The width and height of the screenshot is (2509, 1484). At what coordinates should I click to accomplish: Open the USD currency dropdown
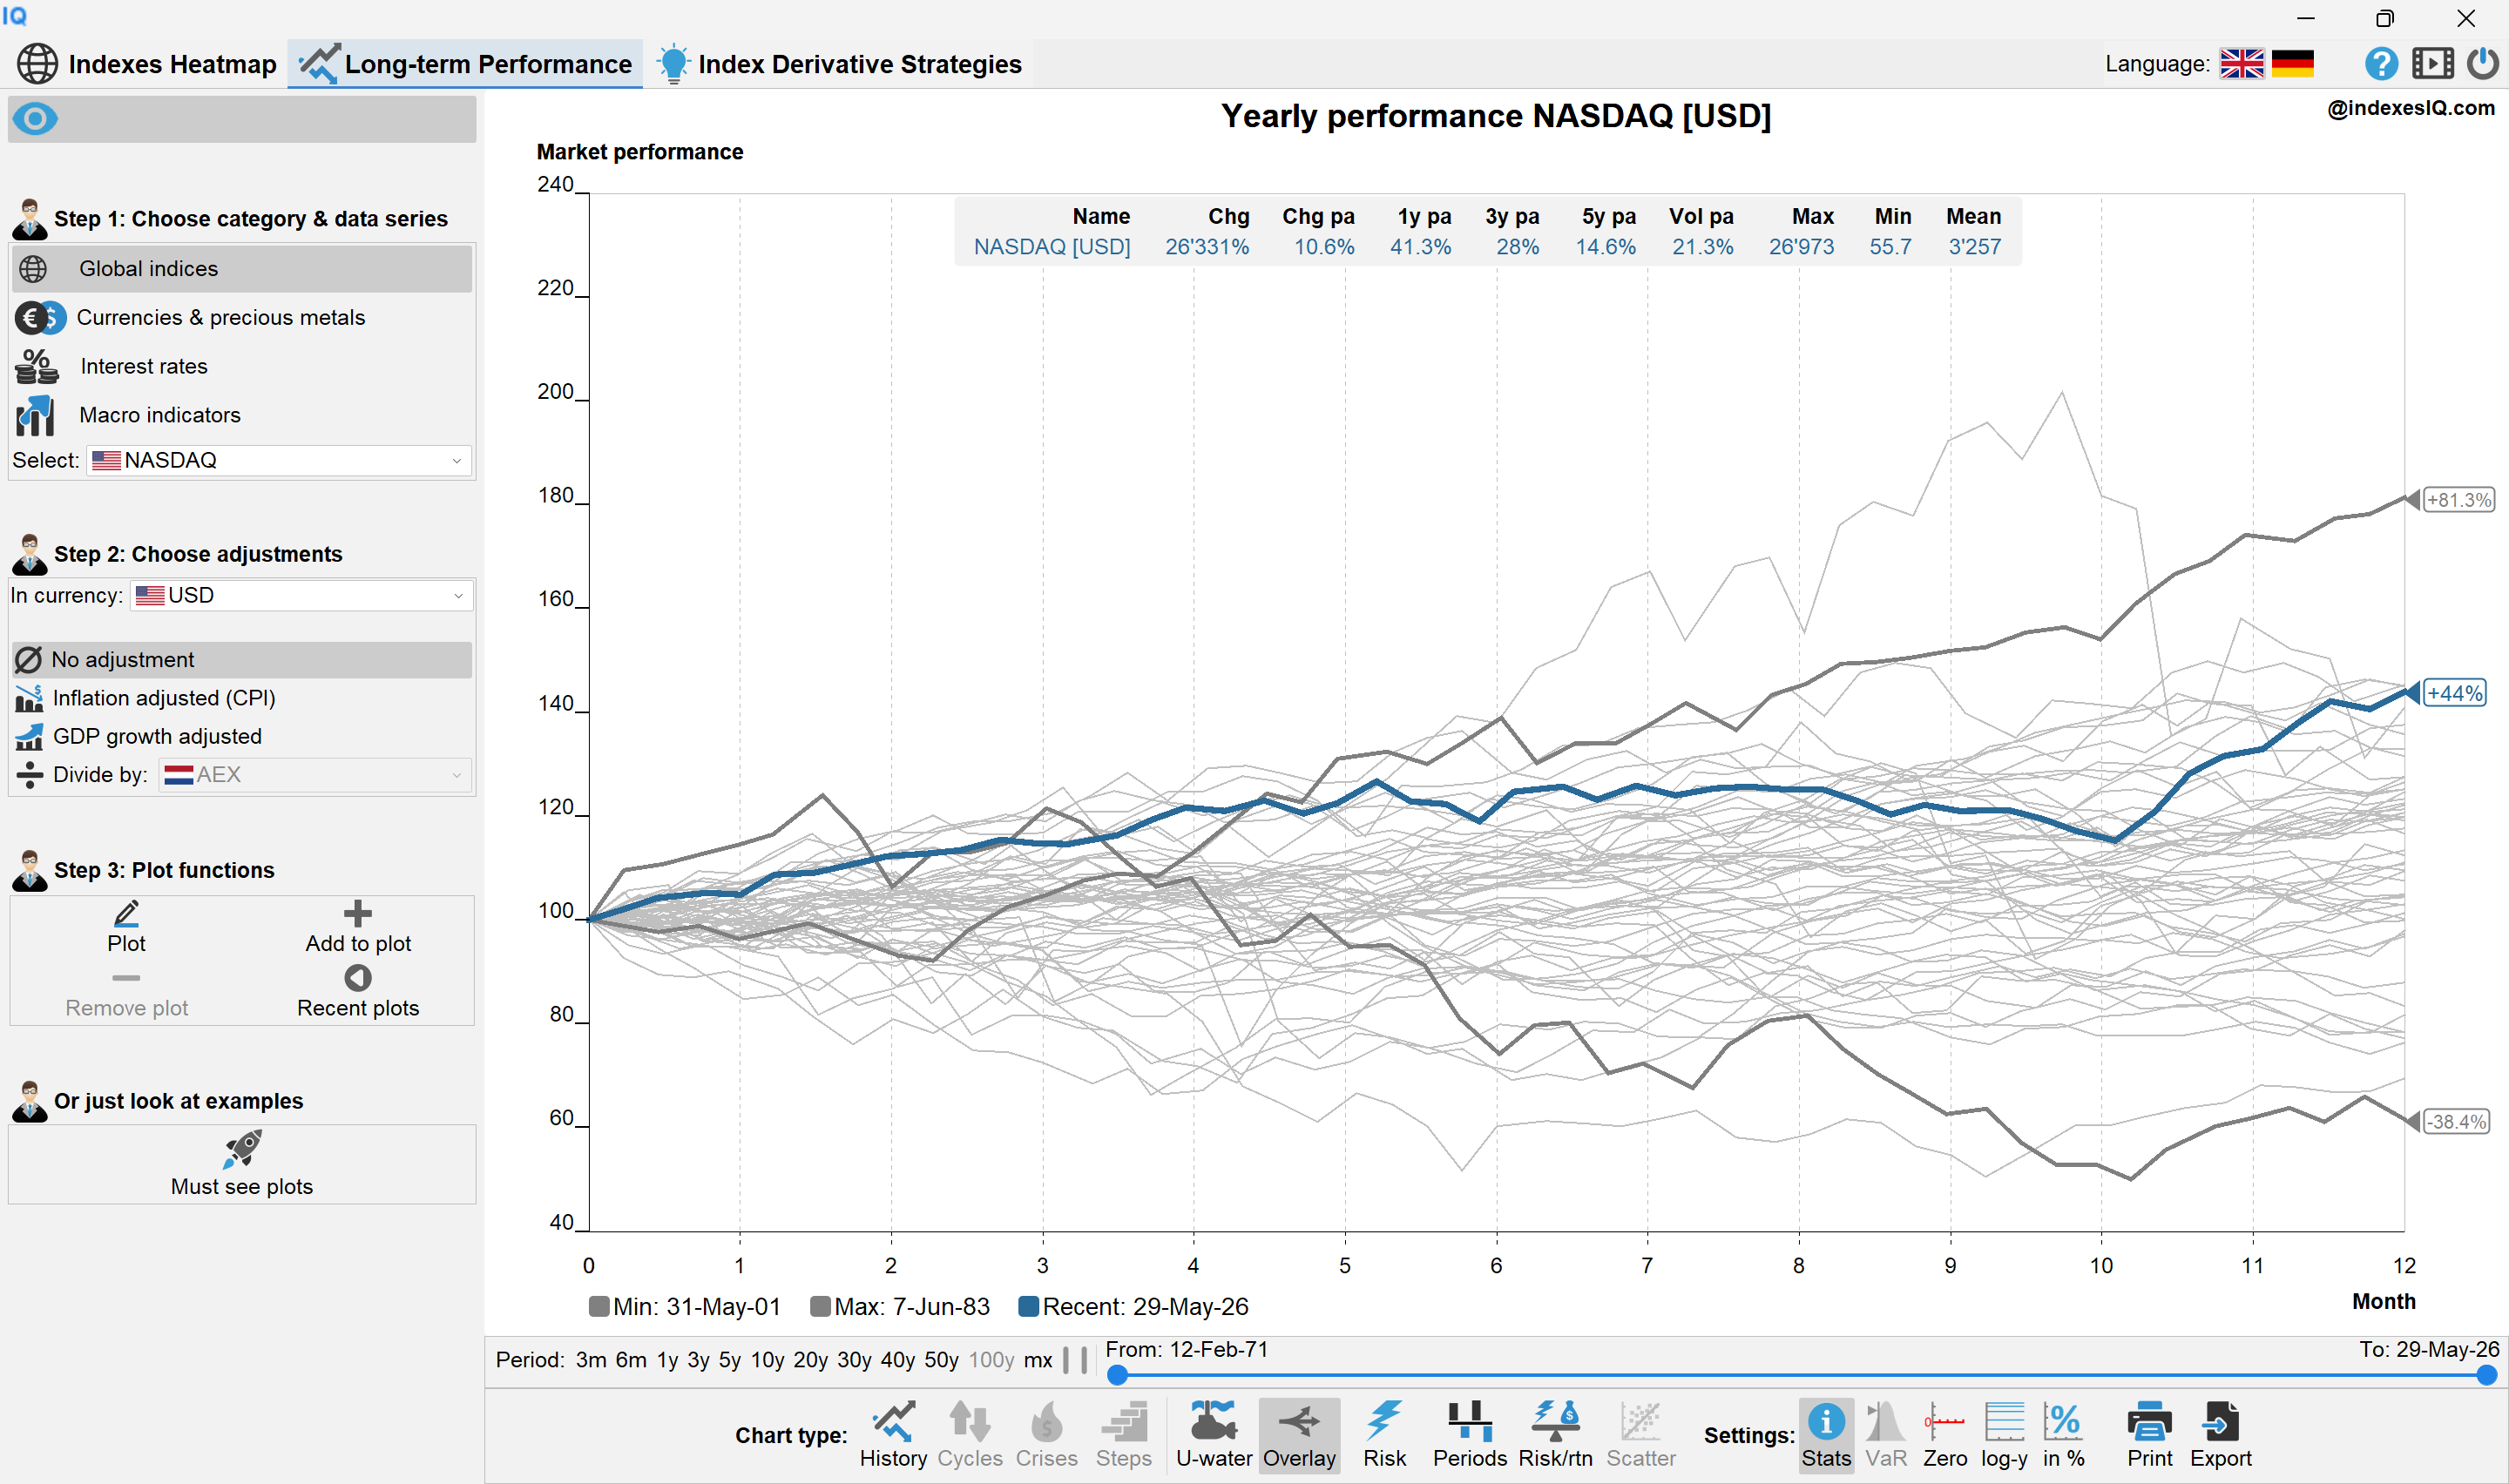click(301, 595)
